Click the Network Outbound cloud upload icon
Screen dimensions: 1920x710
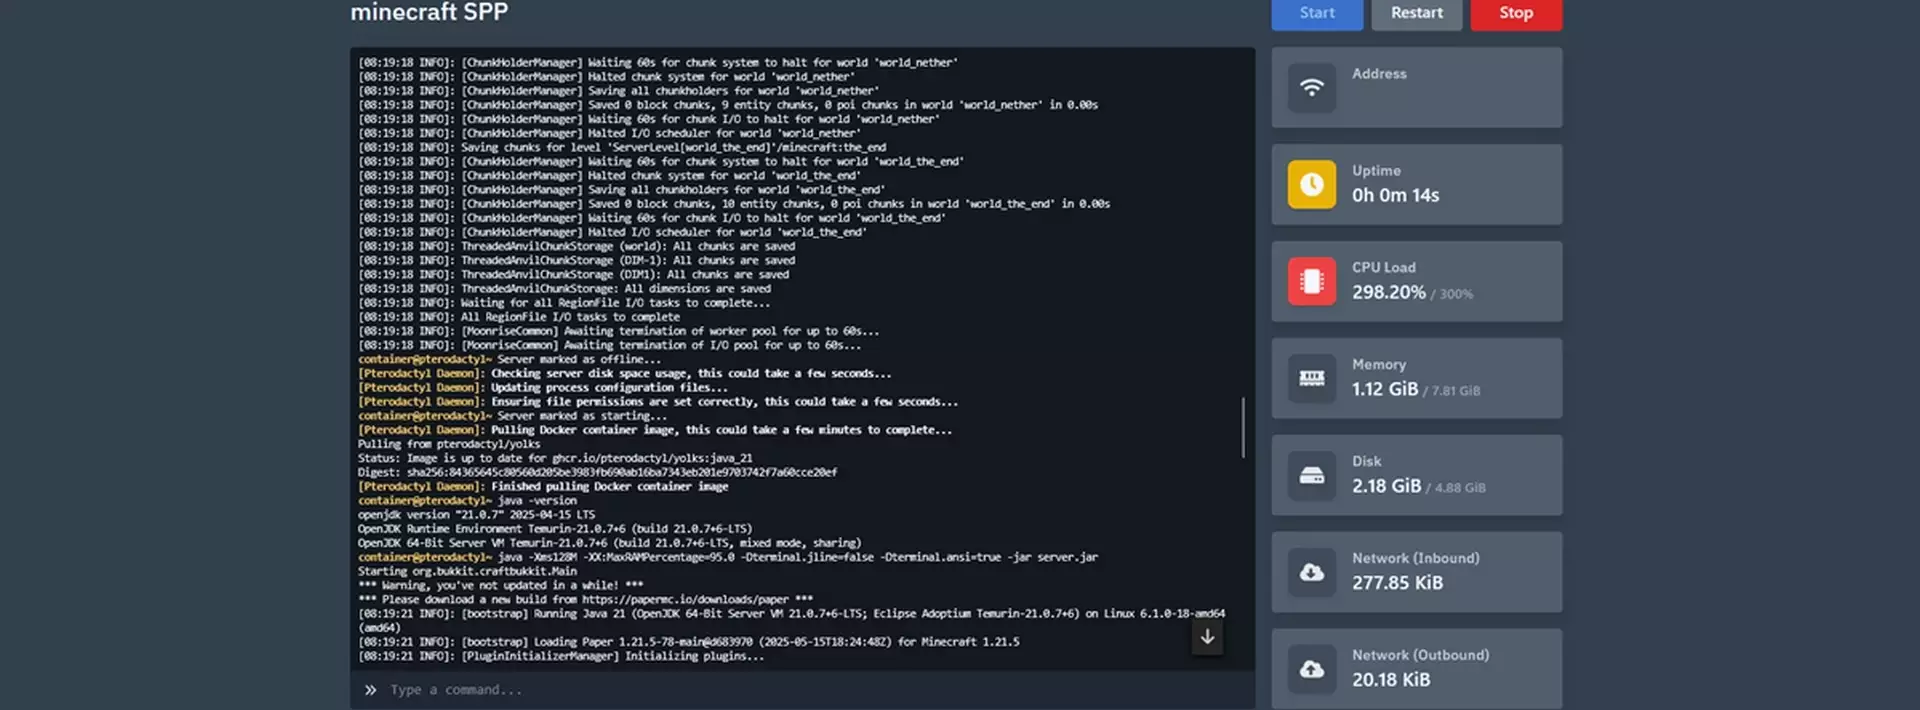pyautogui.click(x=1311, y=669)
